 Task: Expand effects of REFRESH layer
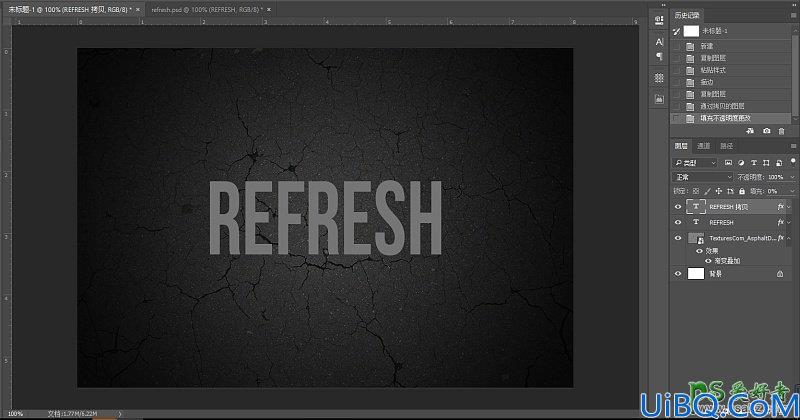pyautogui.click(x=789, y=223)
